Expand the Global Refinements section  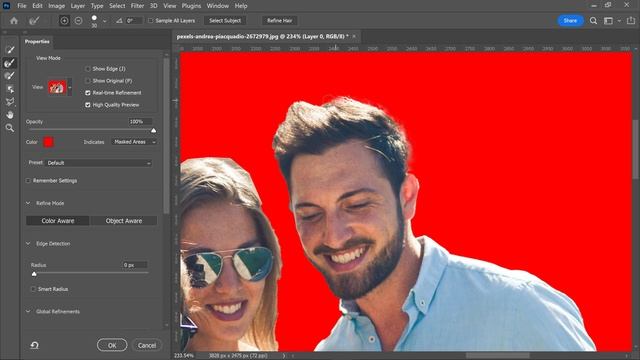(x=28, y=311)
